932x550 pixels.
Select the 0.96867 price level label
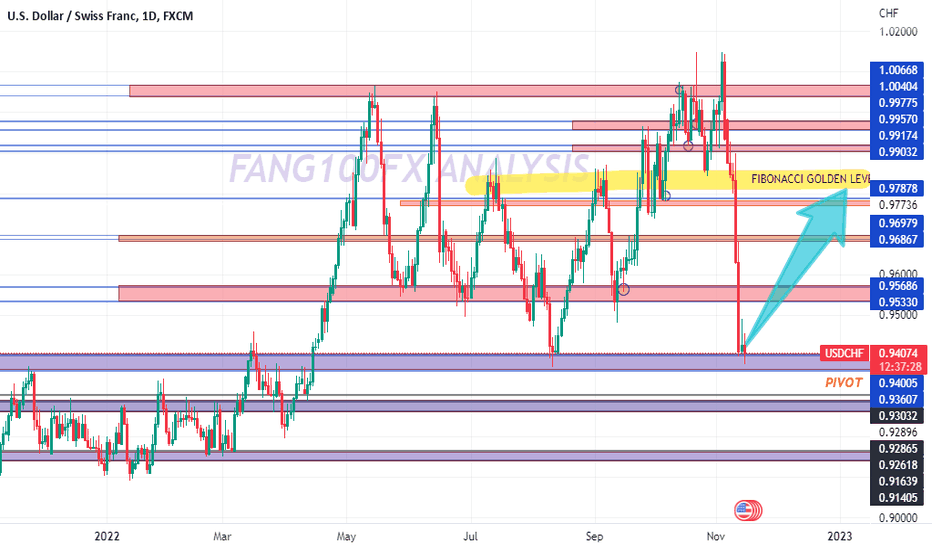(898, 240)
